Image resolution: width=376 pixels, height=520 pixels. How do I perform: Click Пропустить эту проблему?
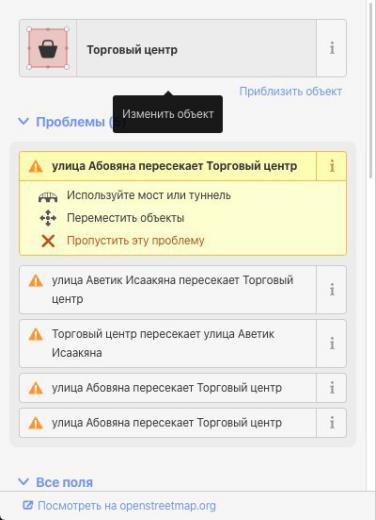135,241
